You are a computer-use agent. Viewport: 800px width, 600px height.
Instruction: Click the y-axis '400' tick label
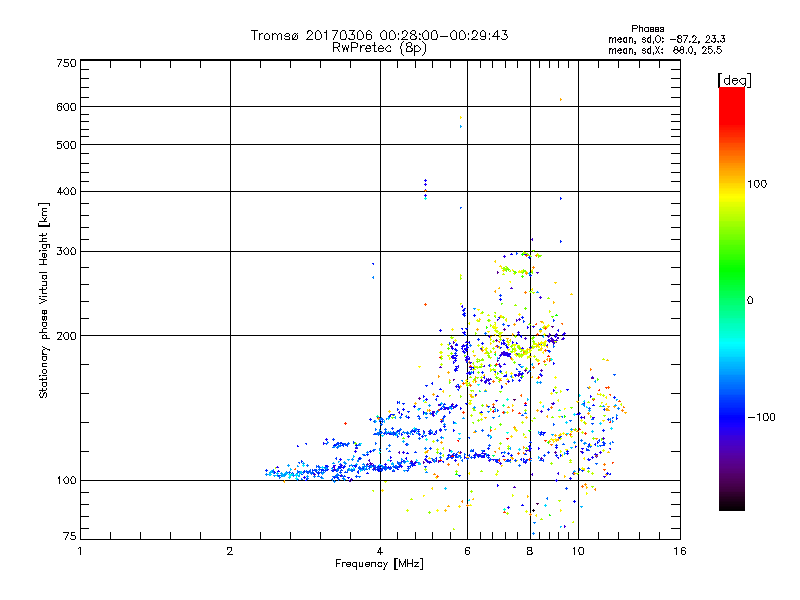tap(66, 192)
